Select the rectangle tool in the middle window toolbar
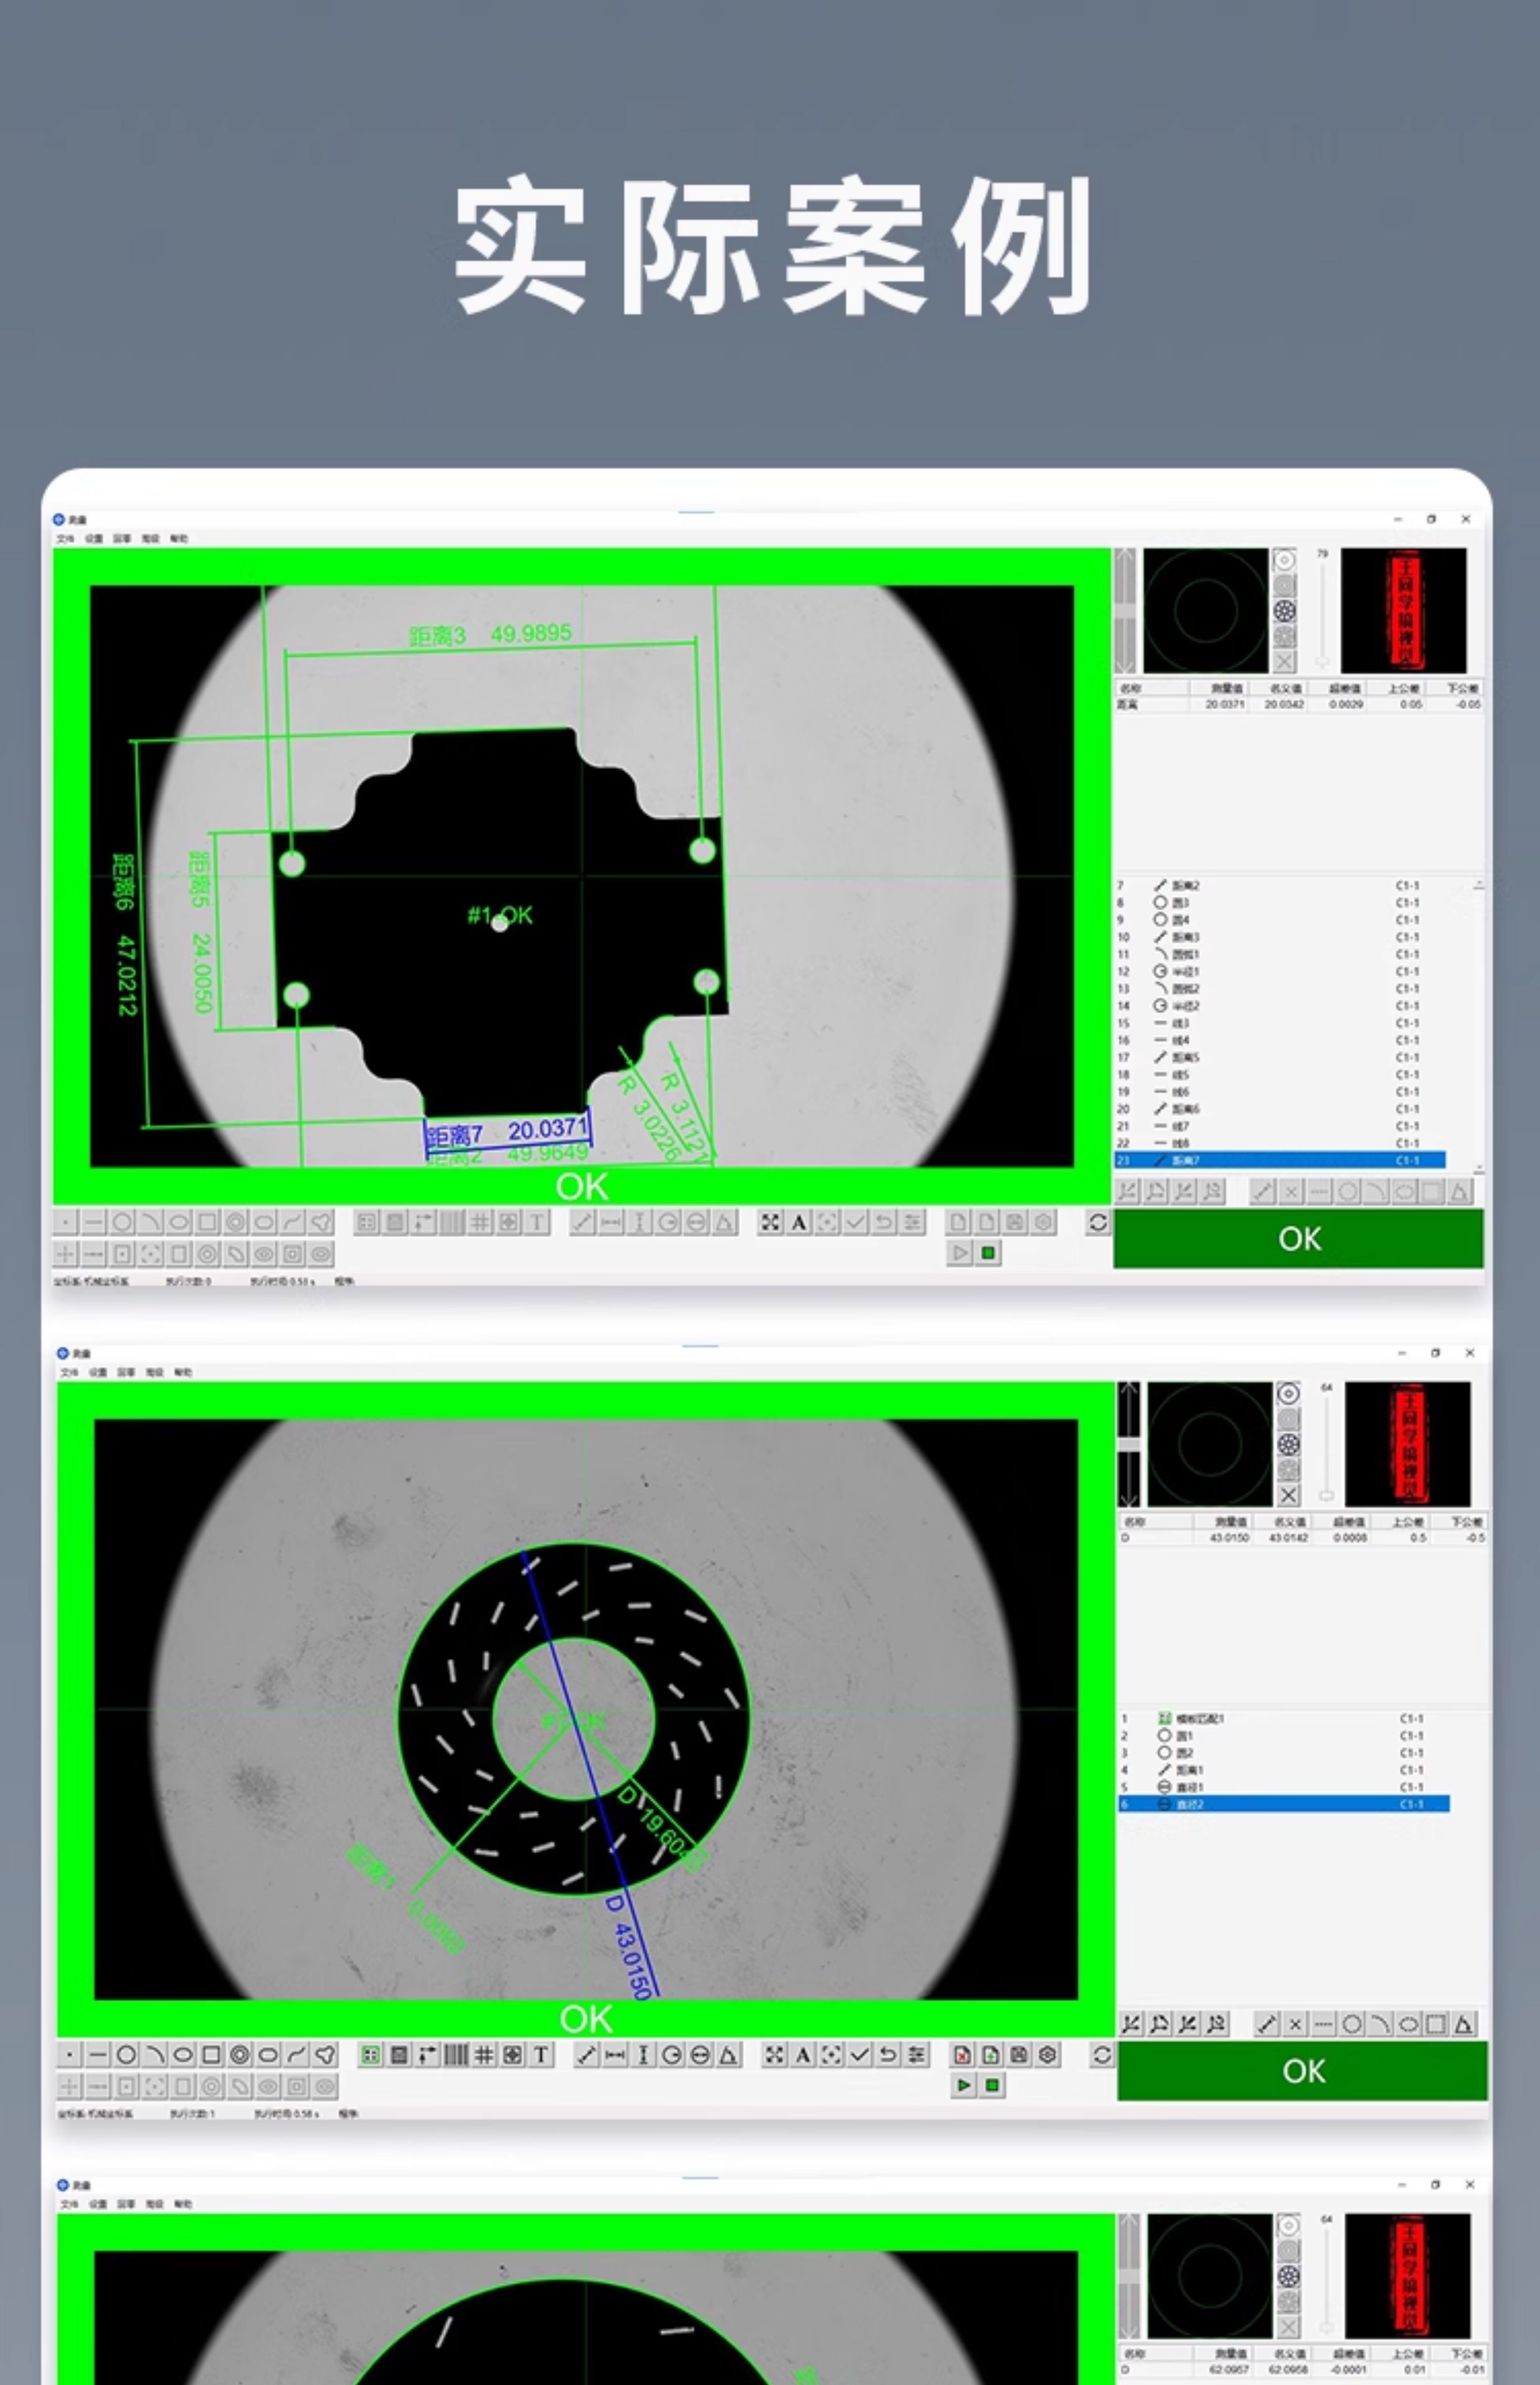The image size is (1540, 2385). click(211, 2055)
